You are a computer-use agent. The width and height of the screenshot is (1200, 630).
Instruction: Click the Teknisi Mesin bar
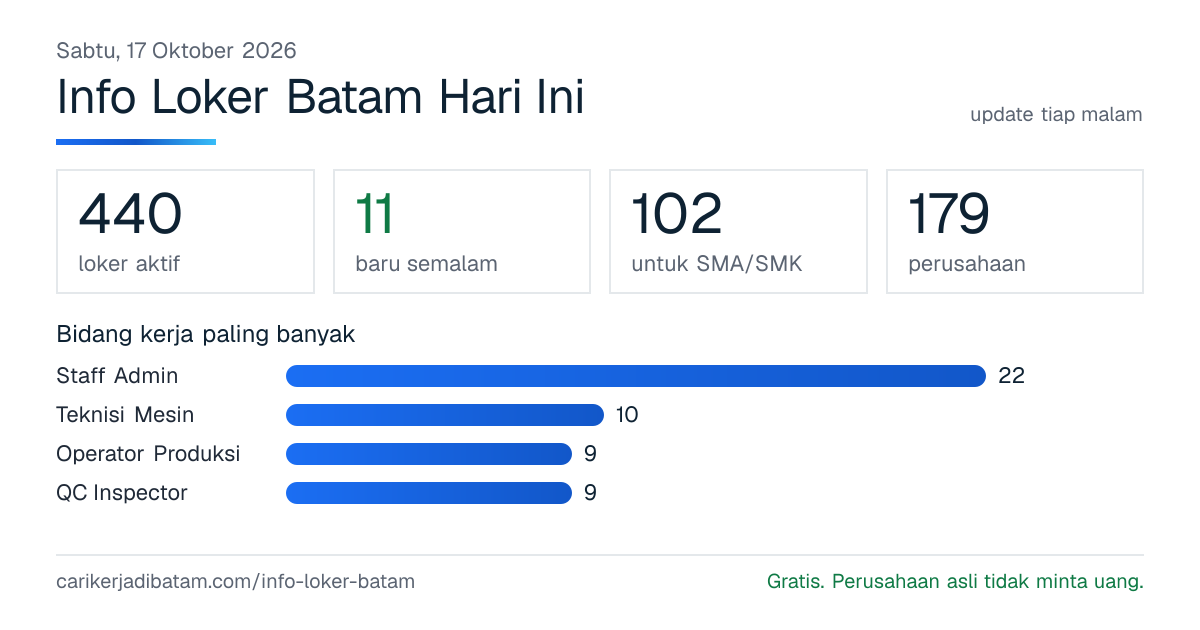pos(445,415)
